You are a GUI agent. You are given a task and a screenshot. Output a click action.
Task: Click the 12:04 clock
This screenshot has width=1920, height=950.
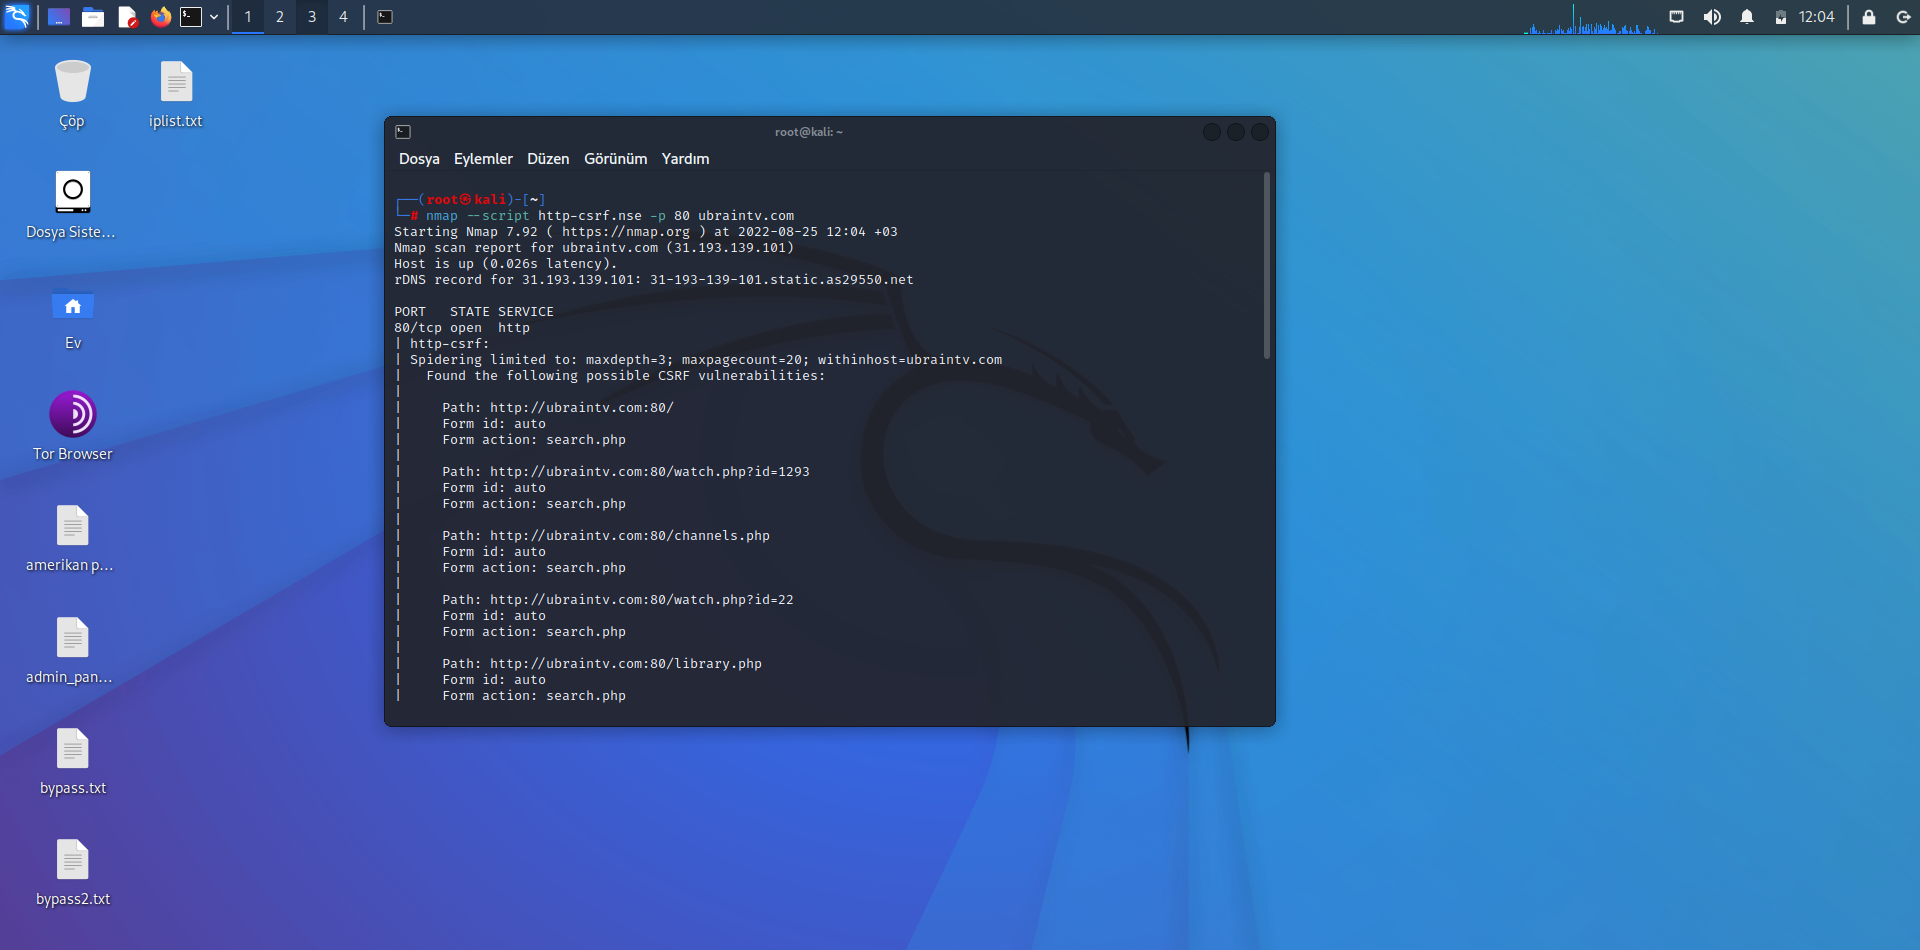1816,17
